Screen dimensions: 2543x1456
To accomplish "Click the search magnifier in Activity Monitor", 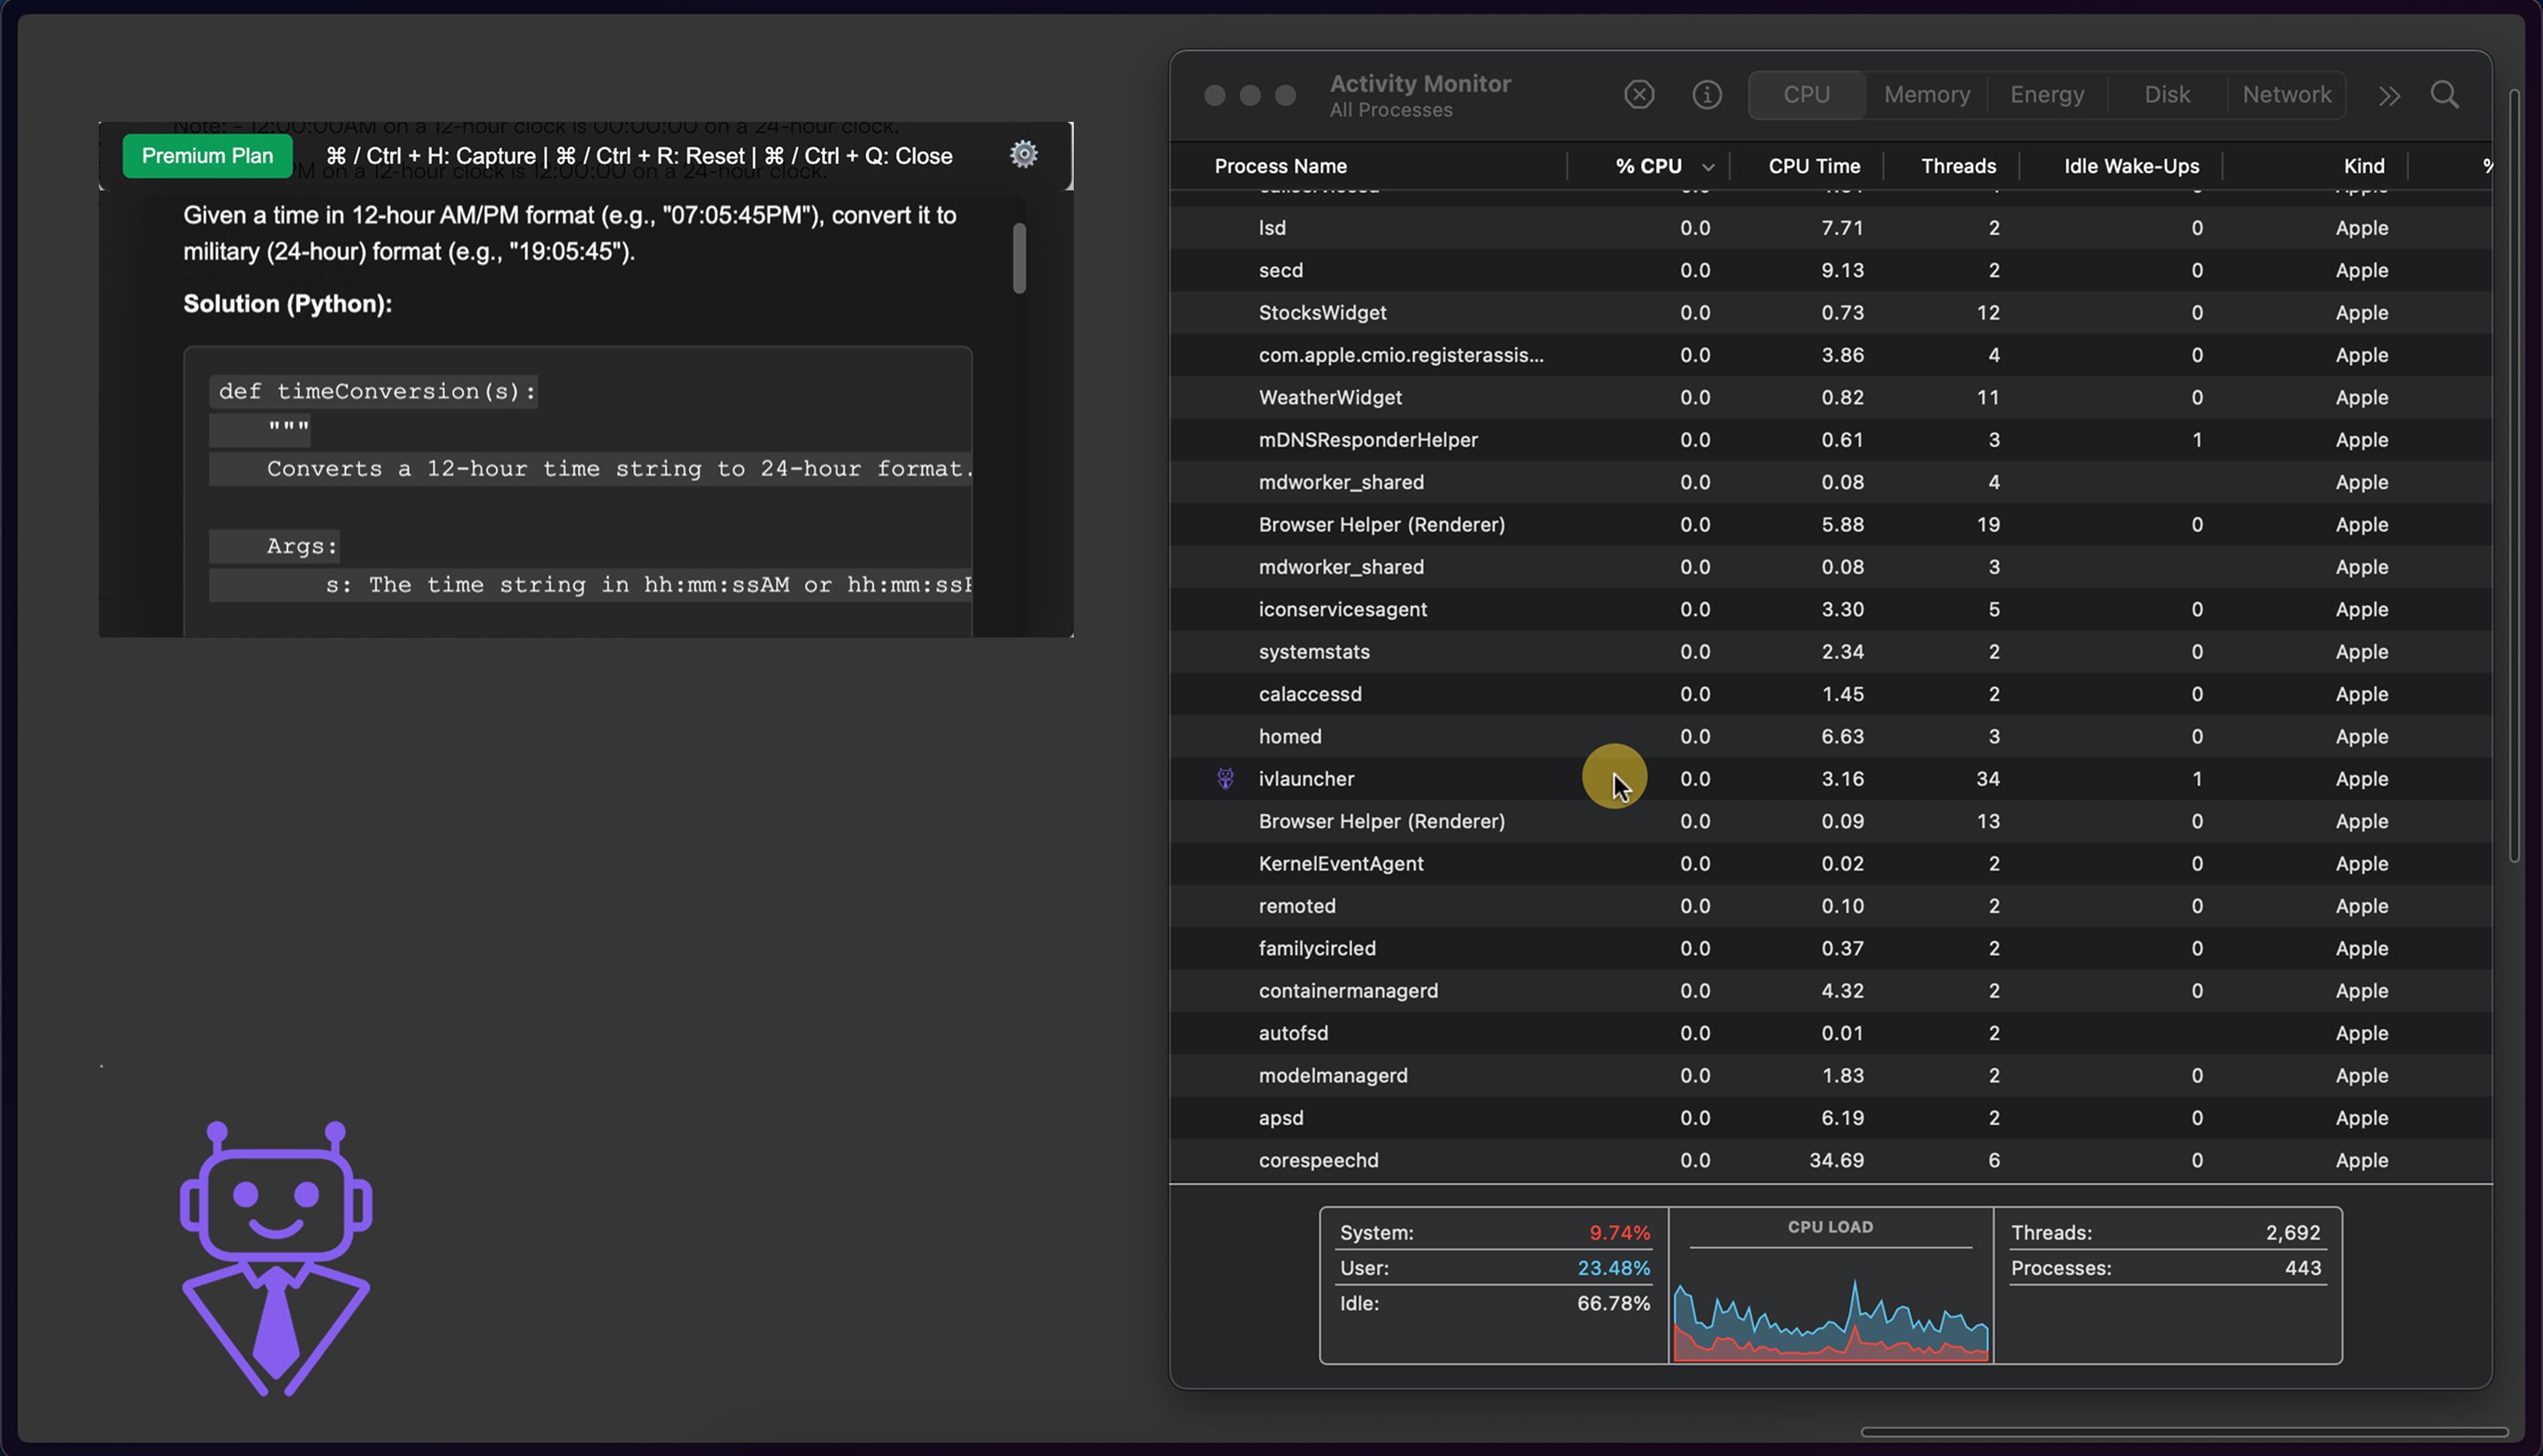I will [2444, 95].
